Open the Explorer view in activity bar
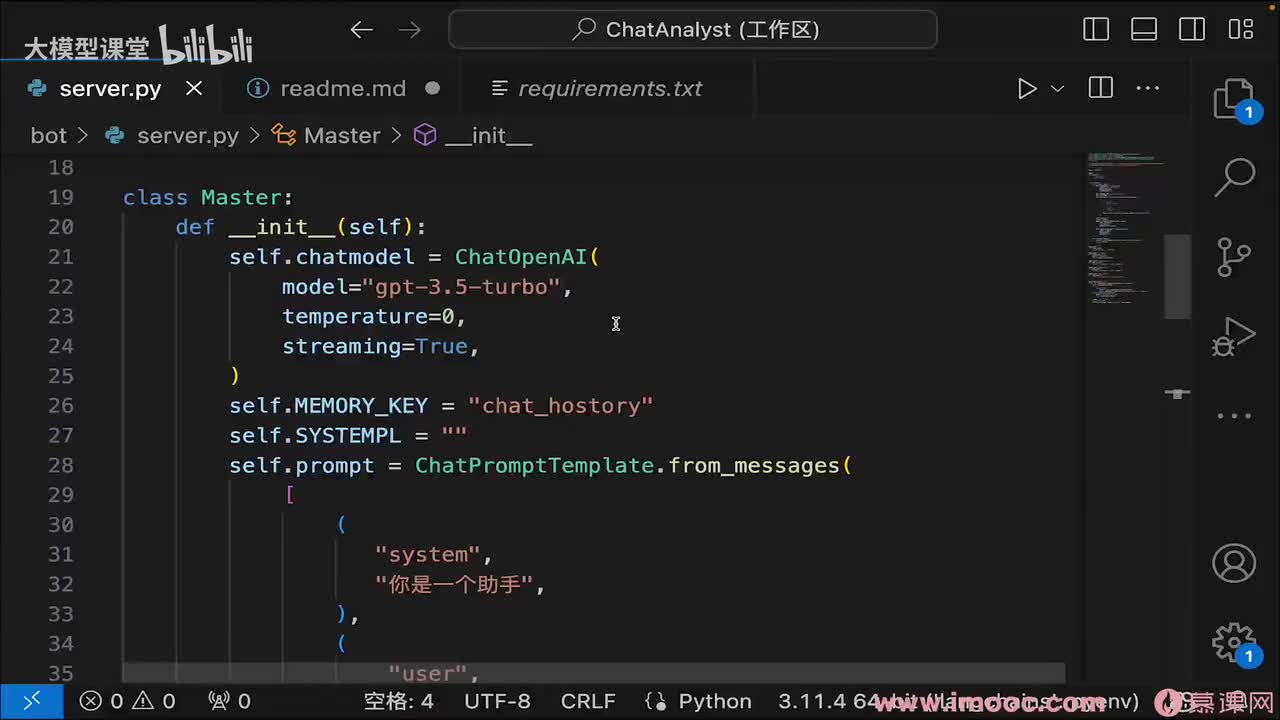Screen dimensions: 1280x720 coord(1235,100)
